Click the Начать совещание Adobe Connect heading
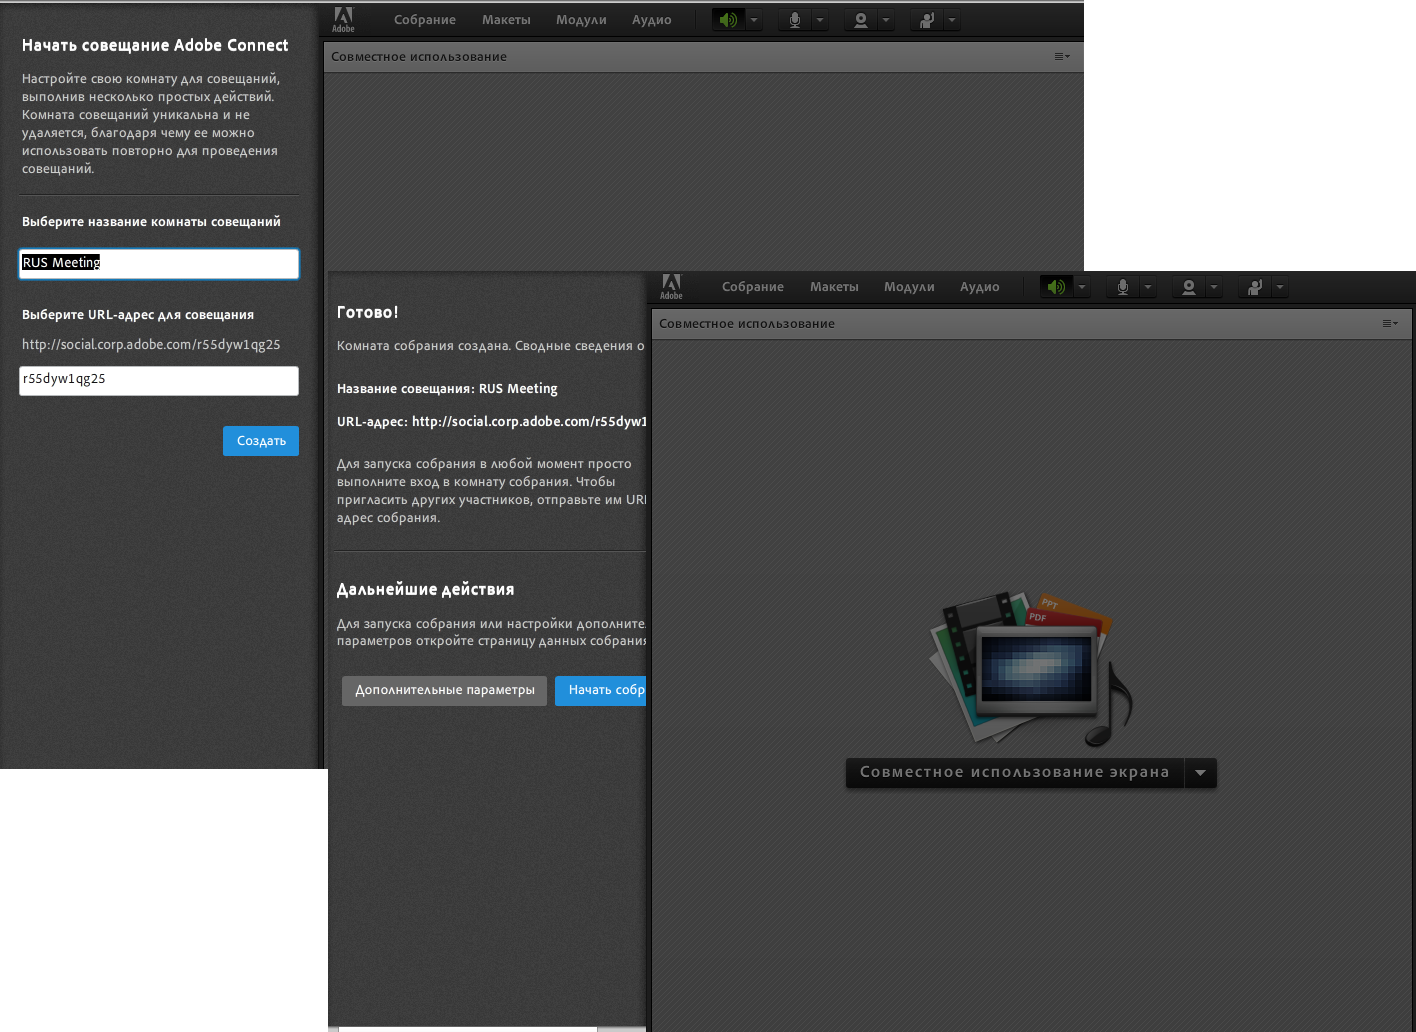Viewport: 1416px width, 1032px height. coord(155,45)
